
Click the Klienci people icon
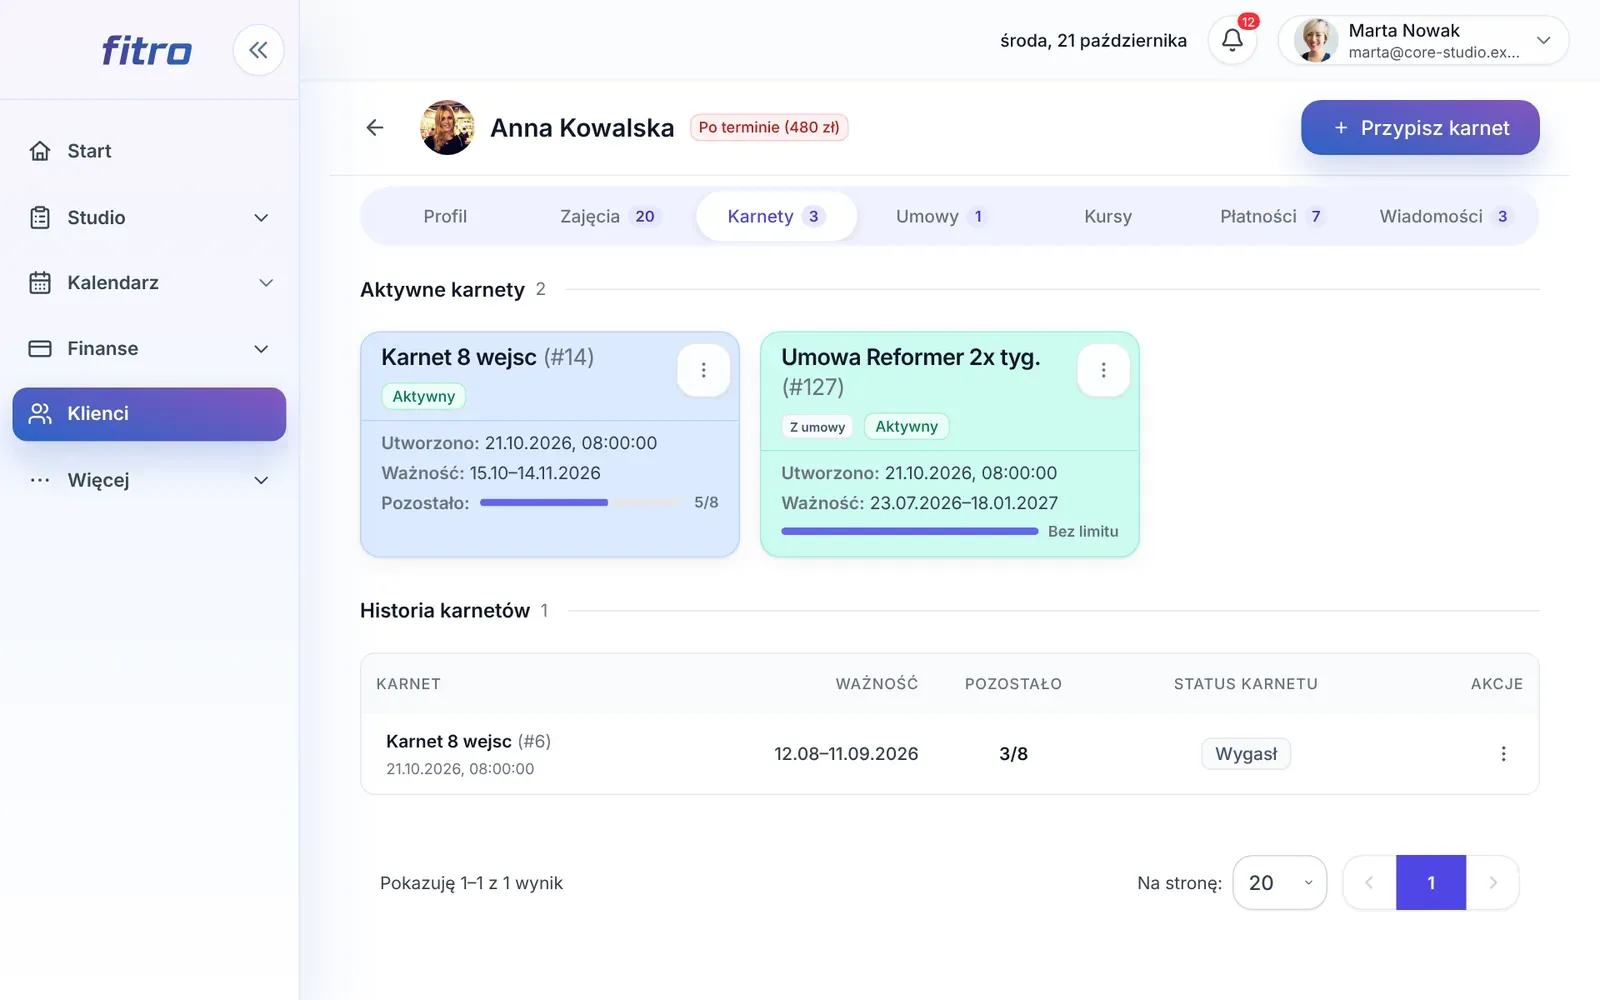tap(40, 414)
